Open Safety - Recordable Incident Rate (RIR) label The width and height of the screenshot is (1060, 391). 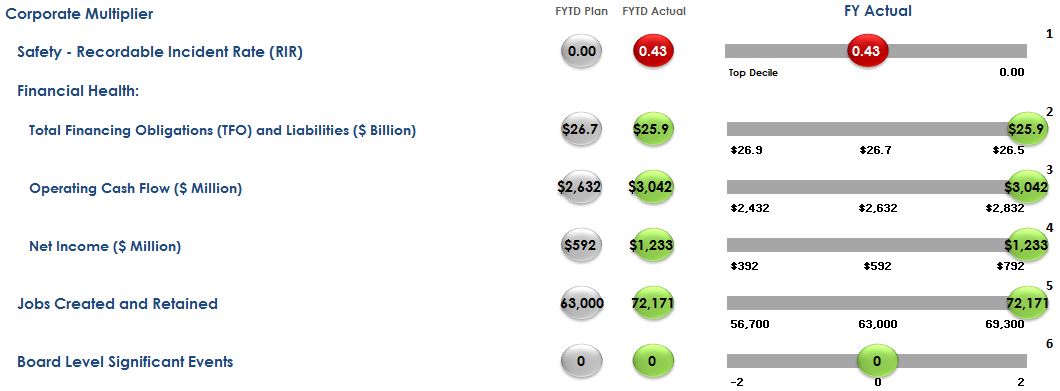[x=160, y=53]
